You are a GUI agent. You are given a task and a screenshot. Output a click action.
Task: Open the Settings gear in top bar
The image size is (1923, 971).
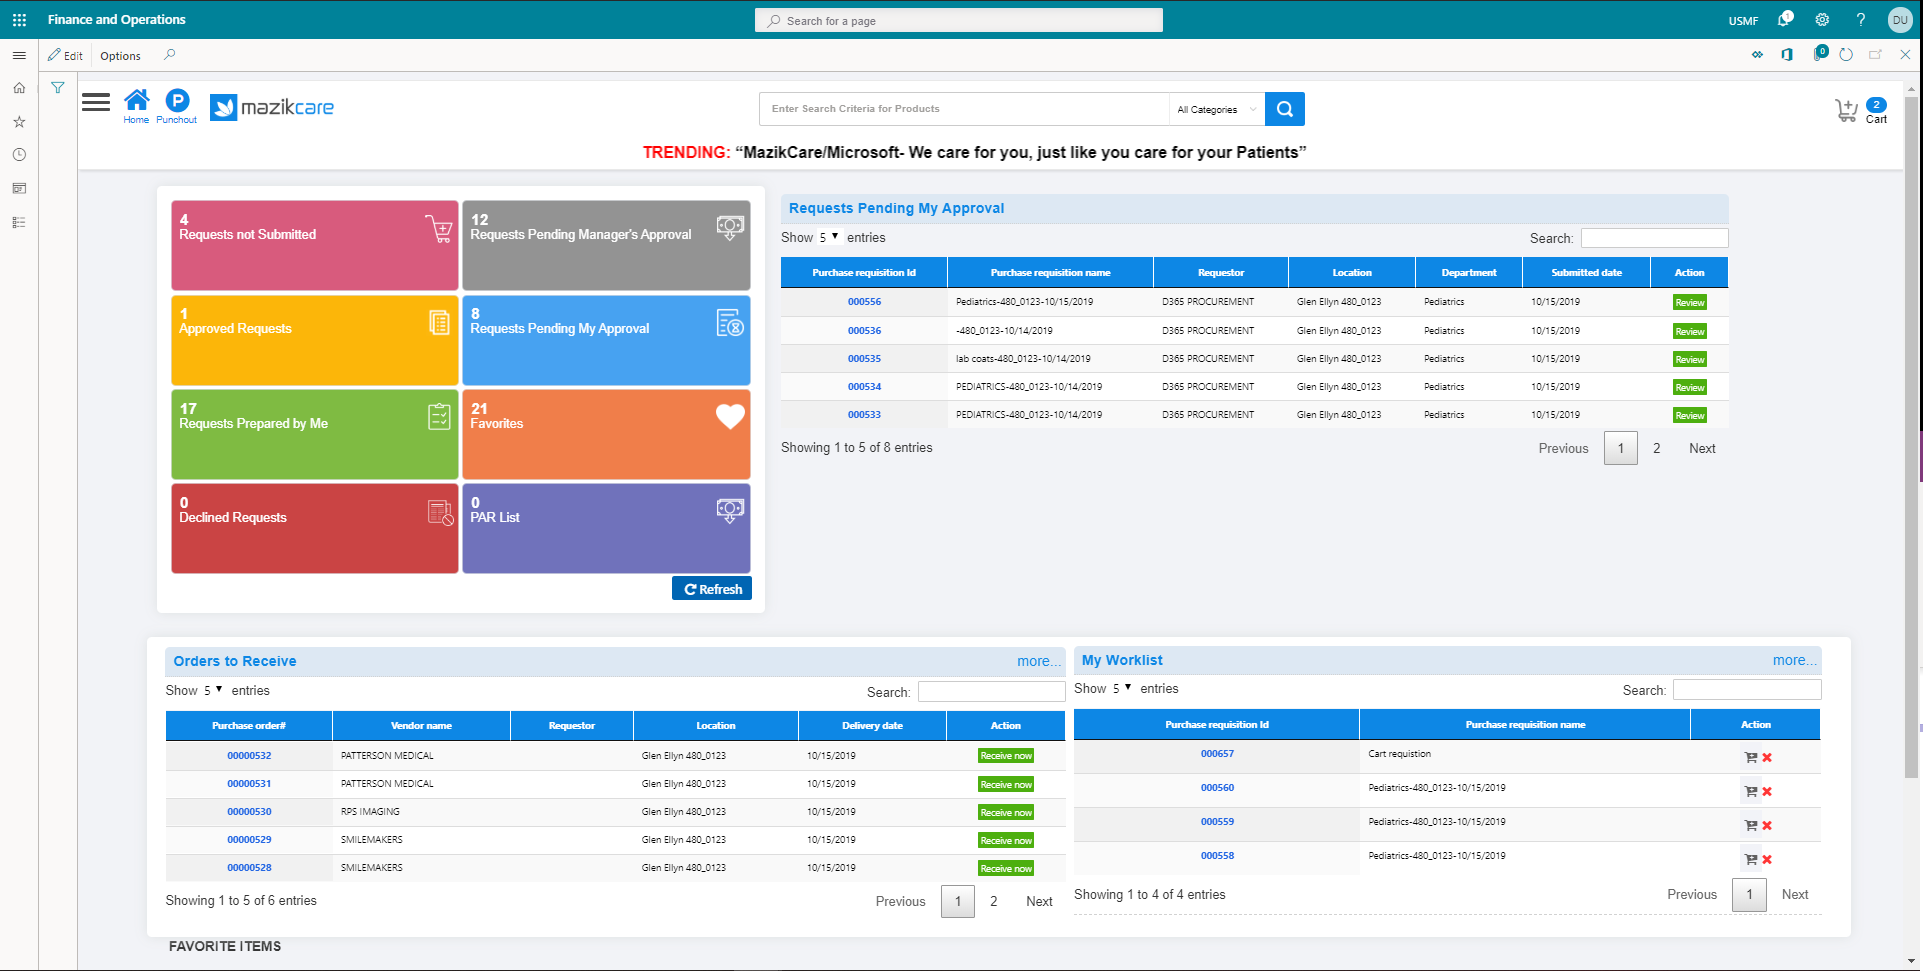[x=1822, y=20]
